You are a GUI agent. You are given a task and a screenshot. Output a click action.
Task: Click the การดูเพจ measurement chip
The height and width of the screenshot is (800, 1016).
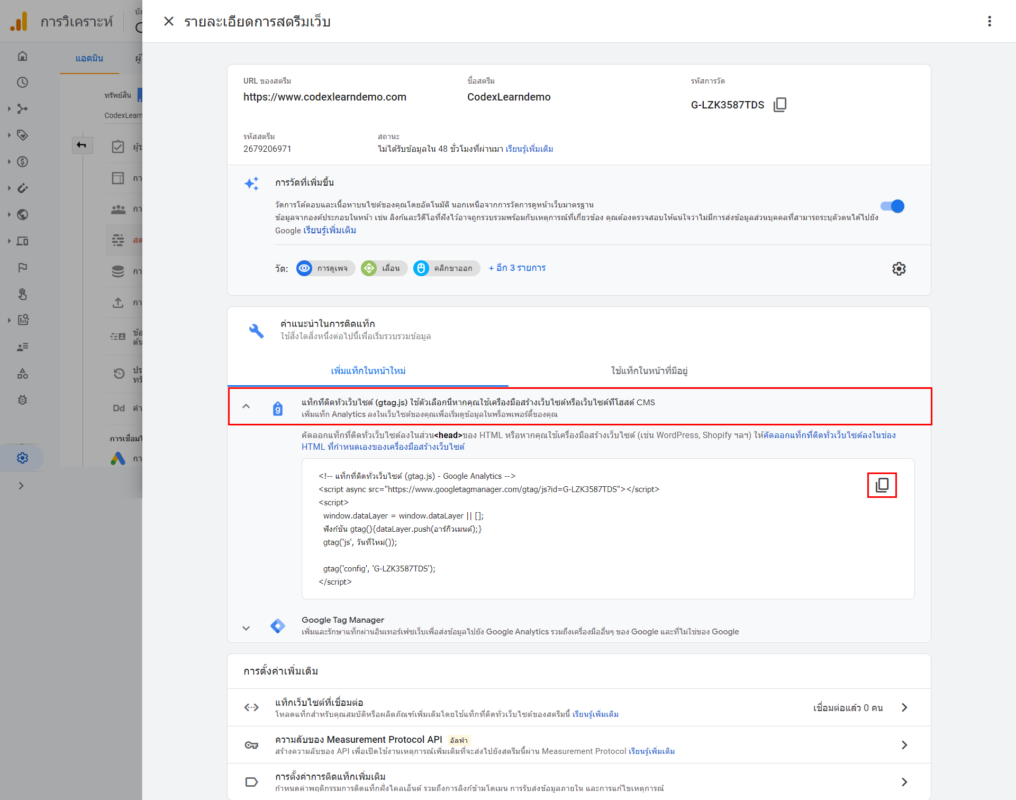coord(325,268)
